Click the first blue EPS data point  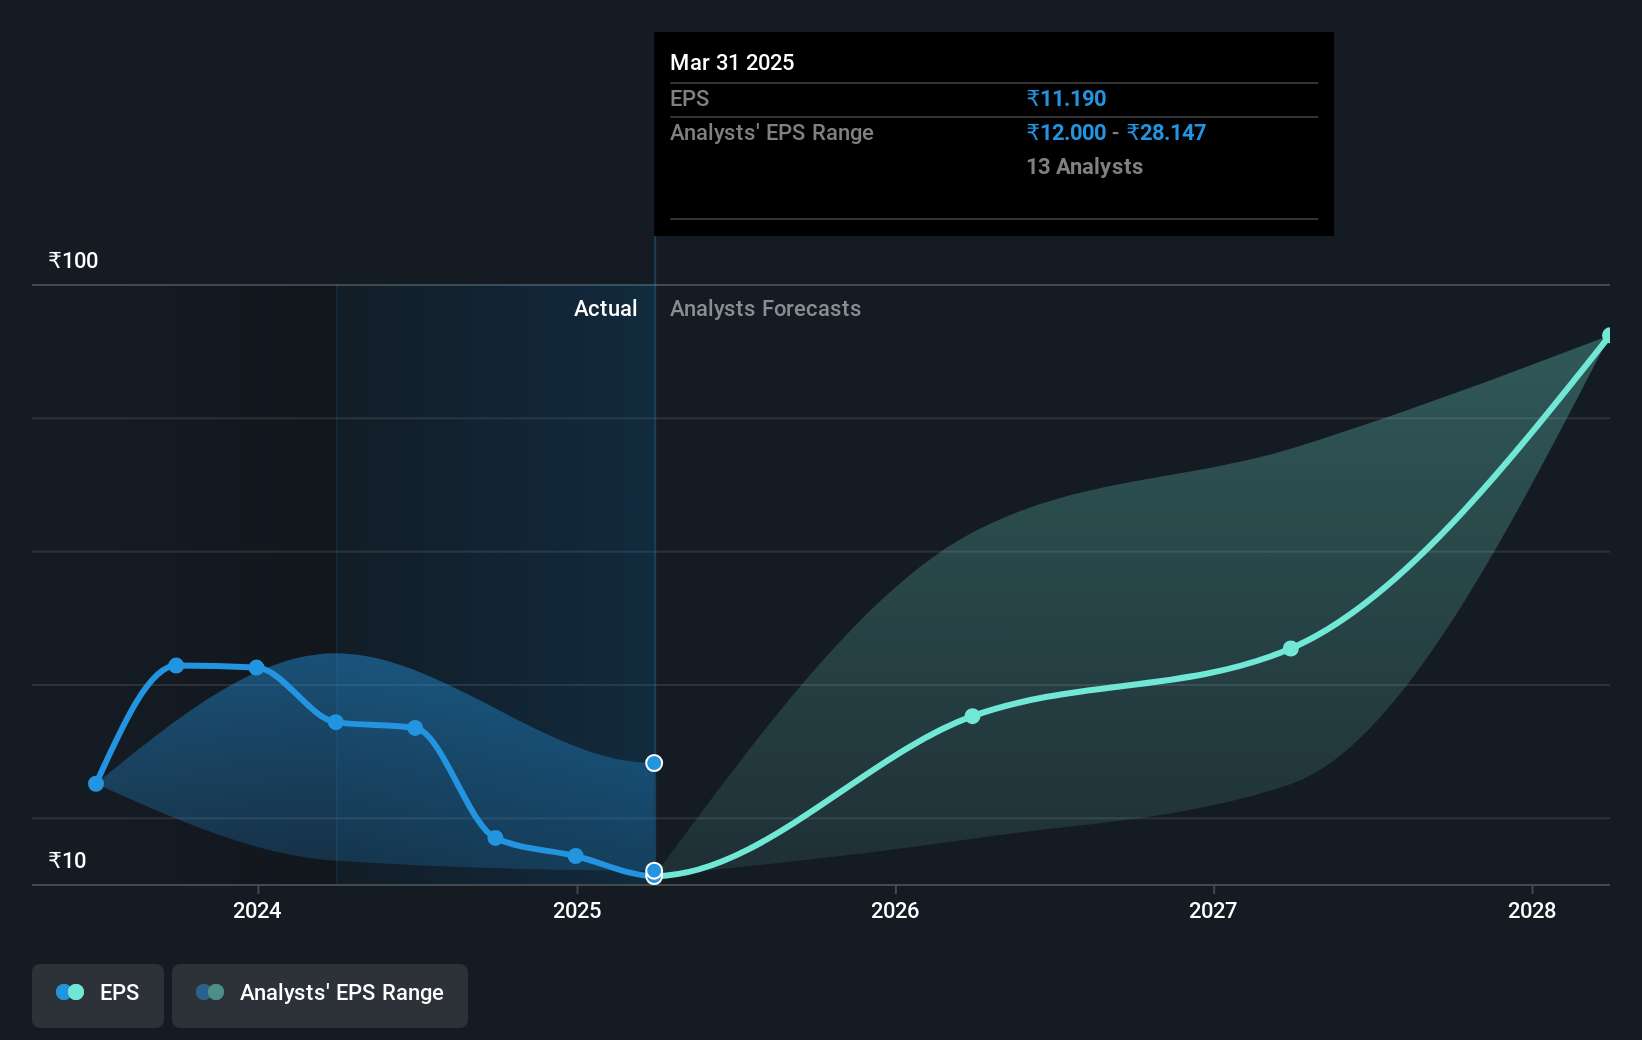click(95, 783)
